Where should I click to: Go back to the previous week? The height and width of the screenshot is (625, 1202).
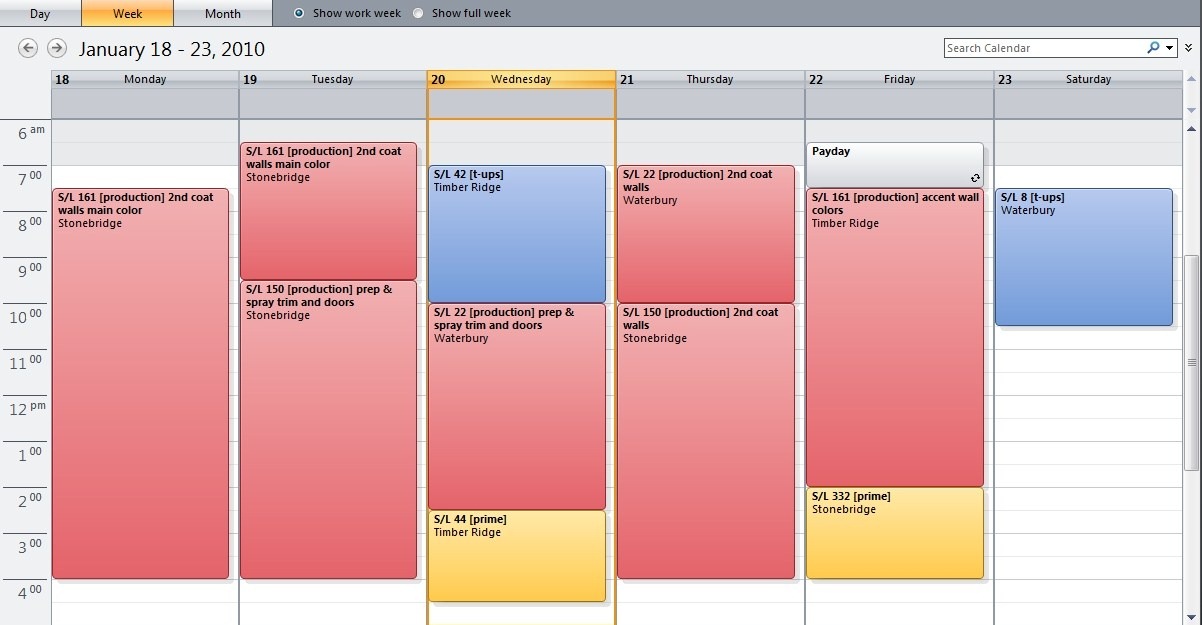coord(28,48)
